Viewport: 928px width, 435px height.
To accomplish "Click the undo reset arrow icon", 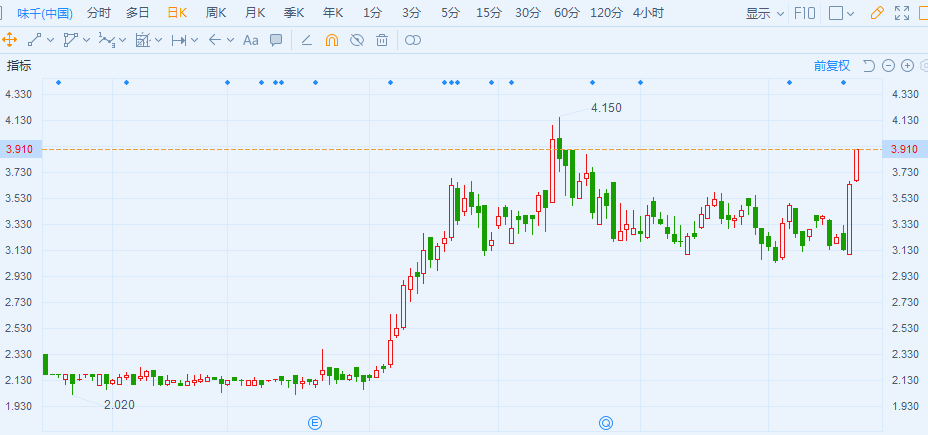I will point(868,66).
